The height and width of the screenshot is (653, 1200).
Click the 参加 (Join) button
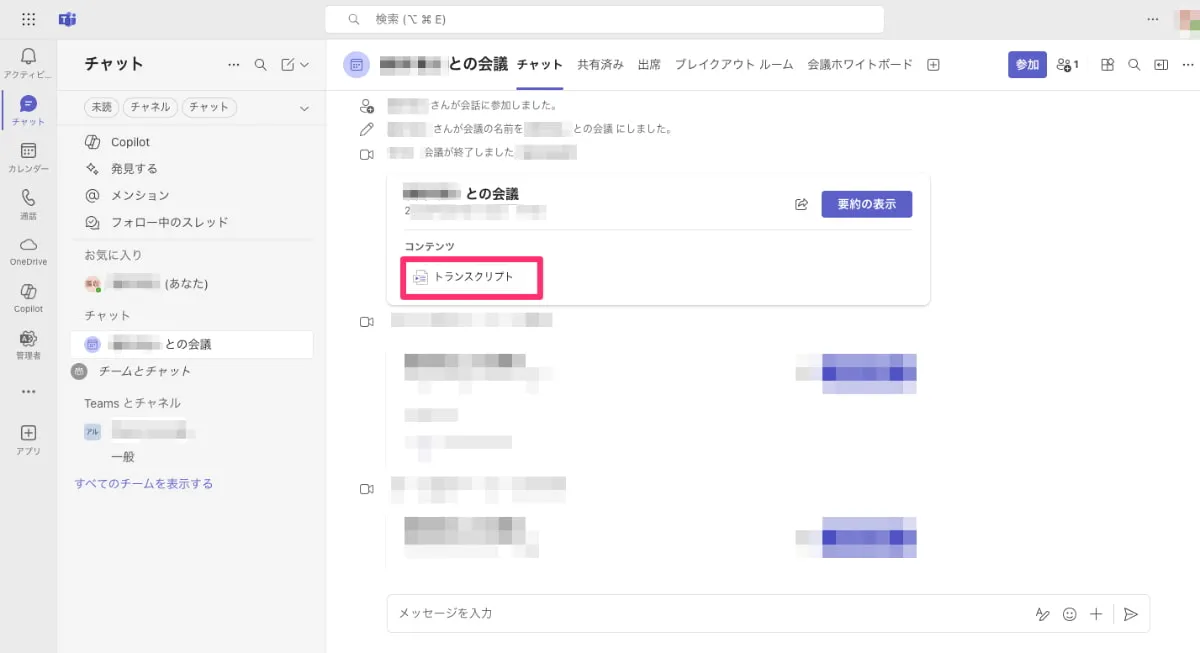point(1027,63)
